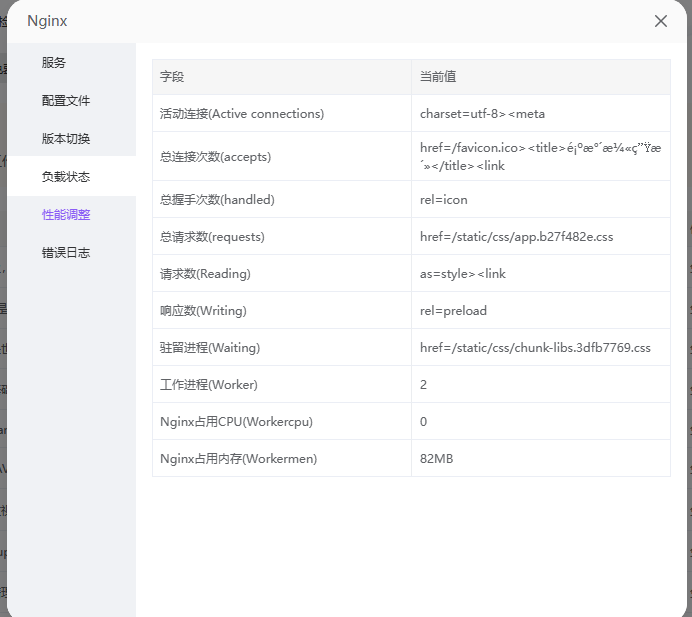Image resolution: width=692 pixels, height=617 pixels.
Task: Select 活动连接(Active connections) field cell
Action: coord(282,113)
